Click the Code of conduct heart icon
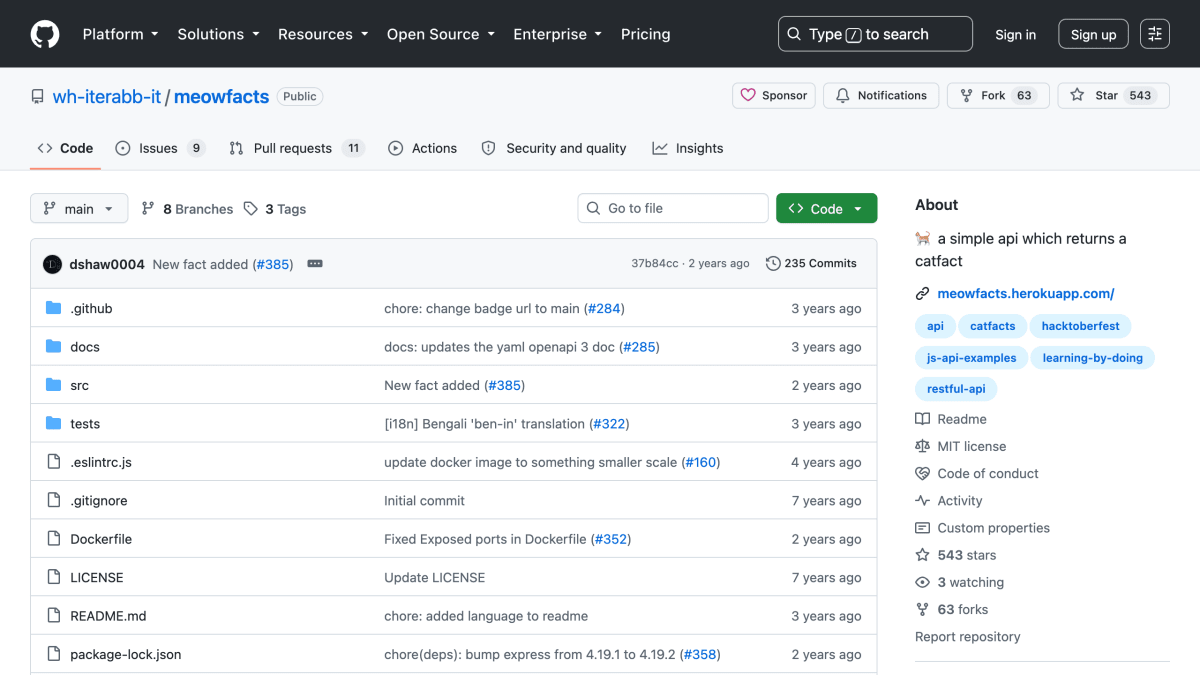 pyautogui.click(x=922, y=474)
